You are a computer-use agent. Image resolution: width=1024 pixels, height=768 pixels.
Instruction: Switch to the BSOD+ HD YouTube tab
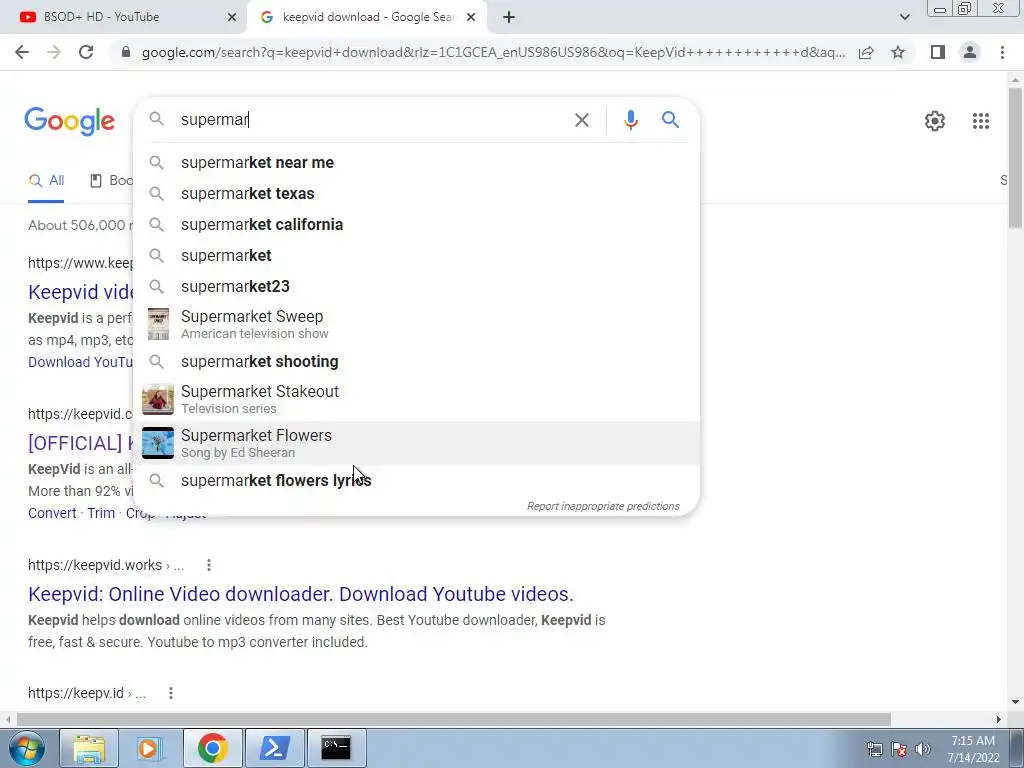tap(123, 18)
